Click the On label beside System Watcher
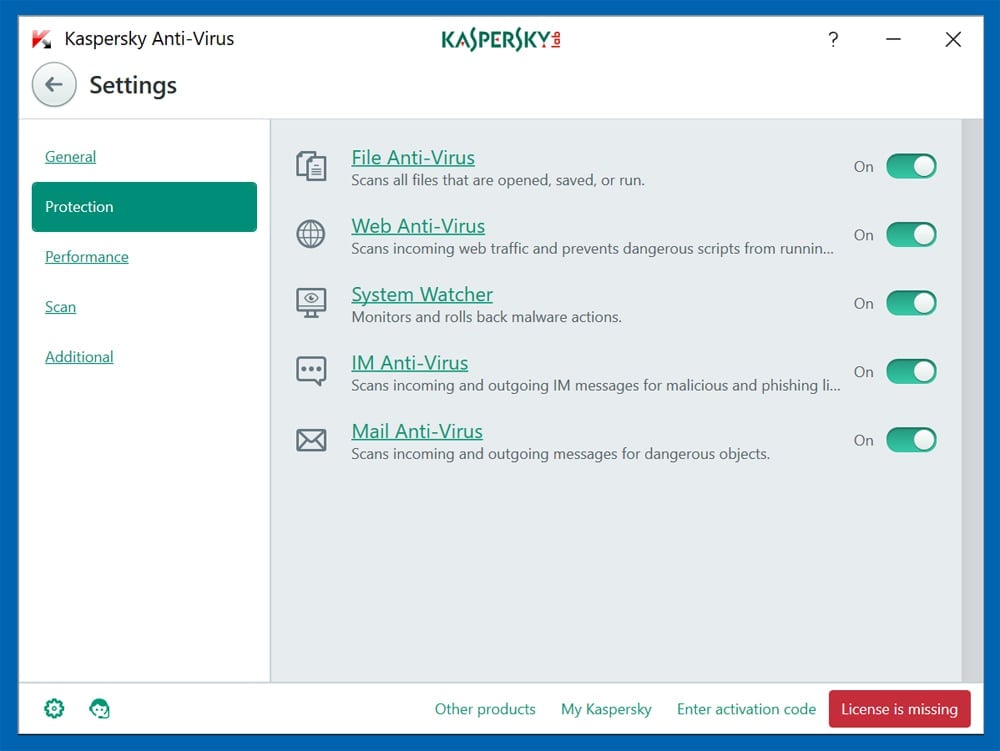This screenshot has width=1000, height=751. click(x=864, y=303)
